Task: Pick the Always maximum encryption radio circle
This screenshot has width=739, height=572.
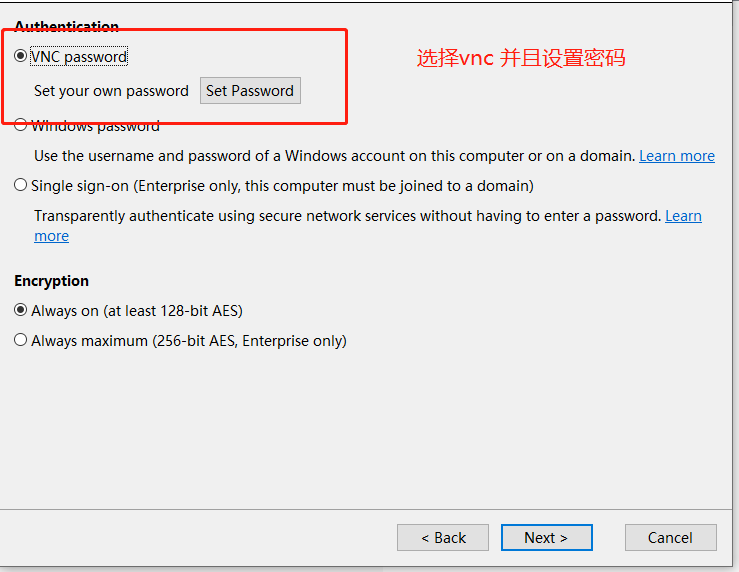Action: [21, 340]
